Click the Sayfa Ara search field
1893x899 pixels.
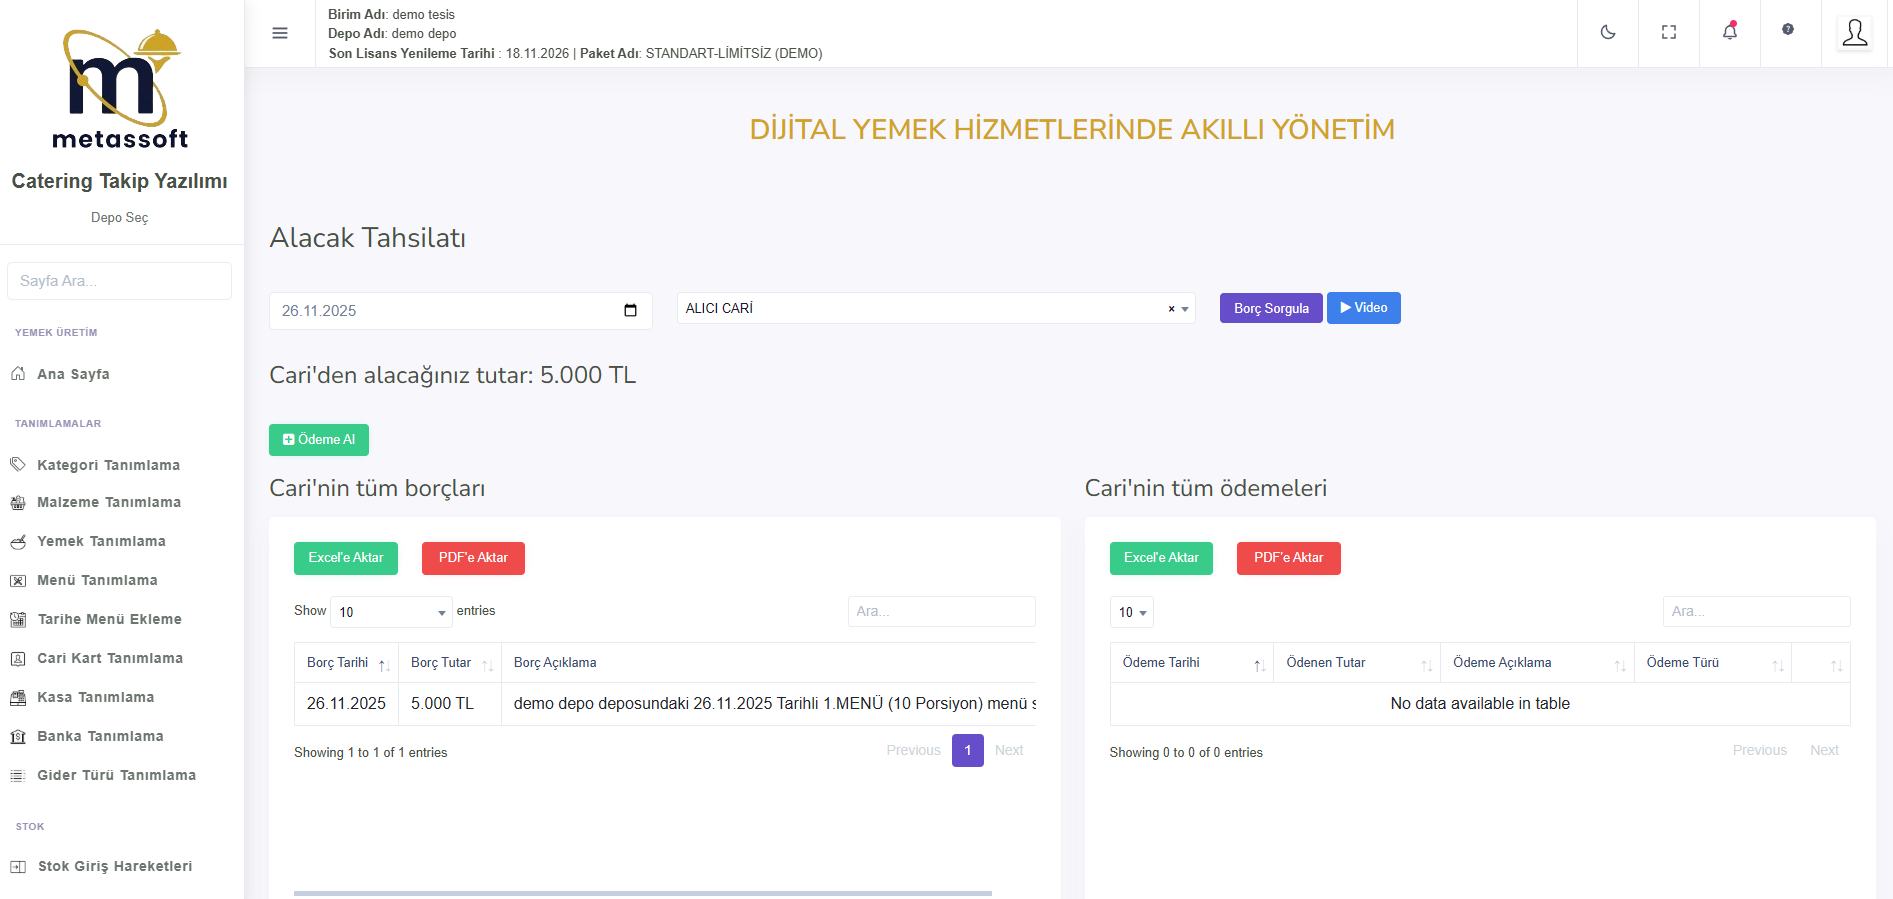120,281
